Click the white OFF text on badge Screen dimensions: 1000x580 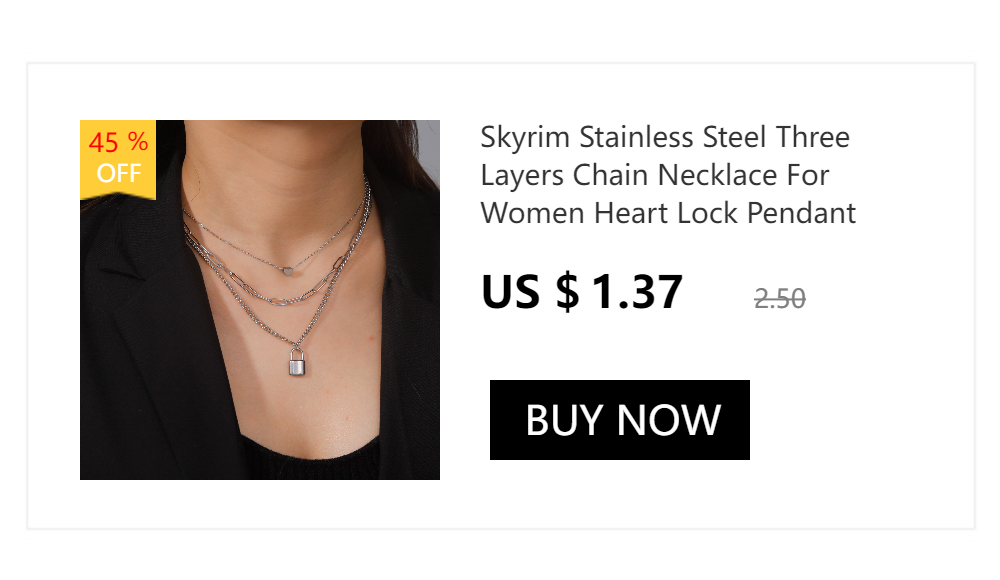point(119,174)
